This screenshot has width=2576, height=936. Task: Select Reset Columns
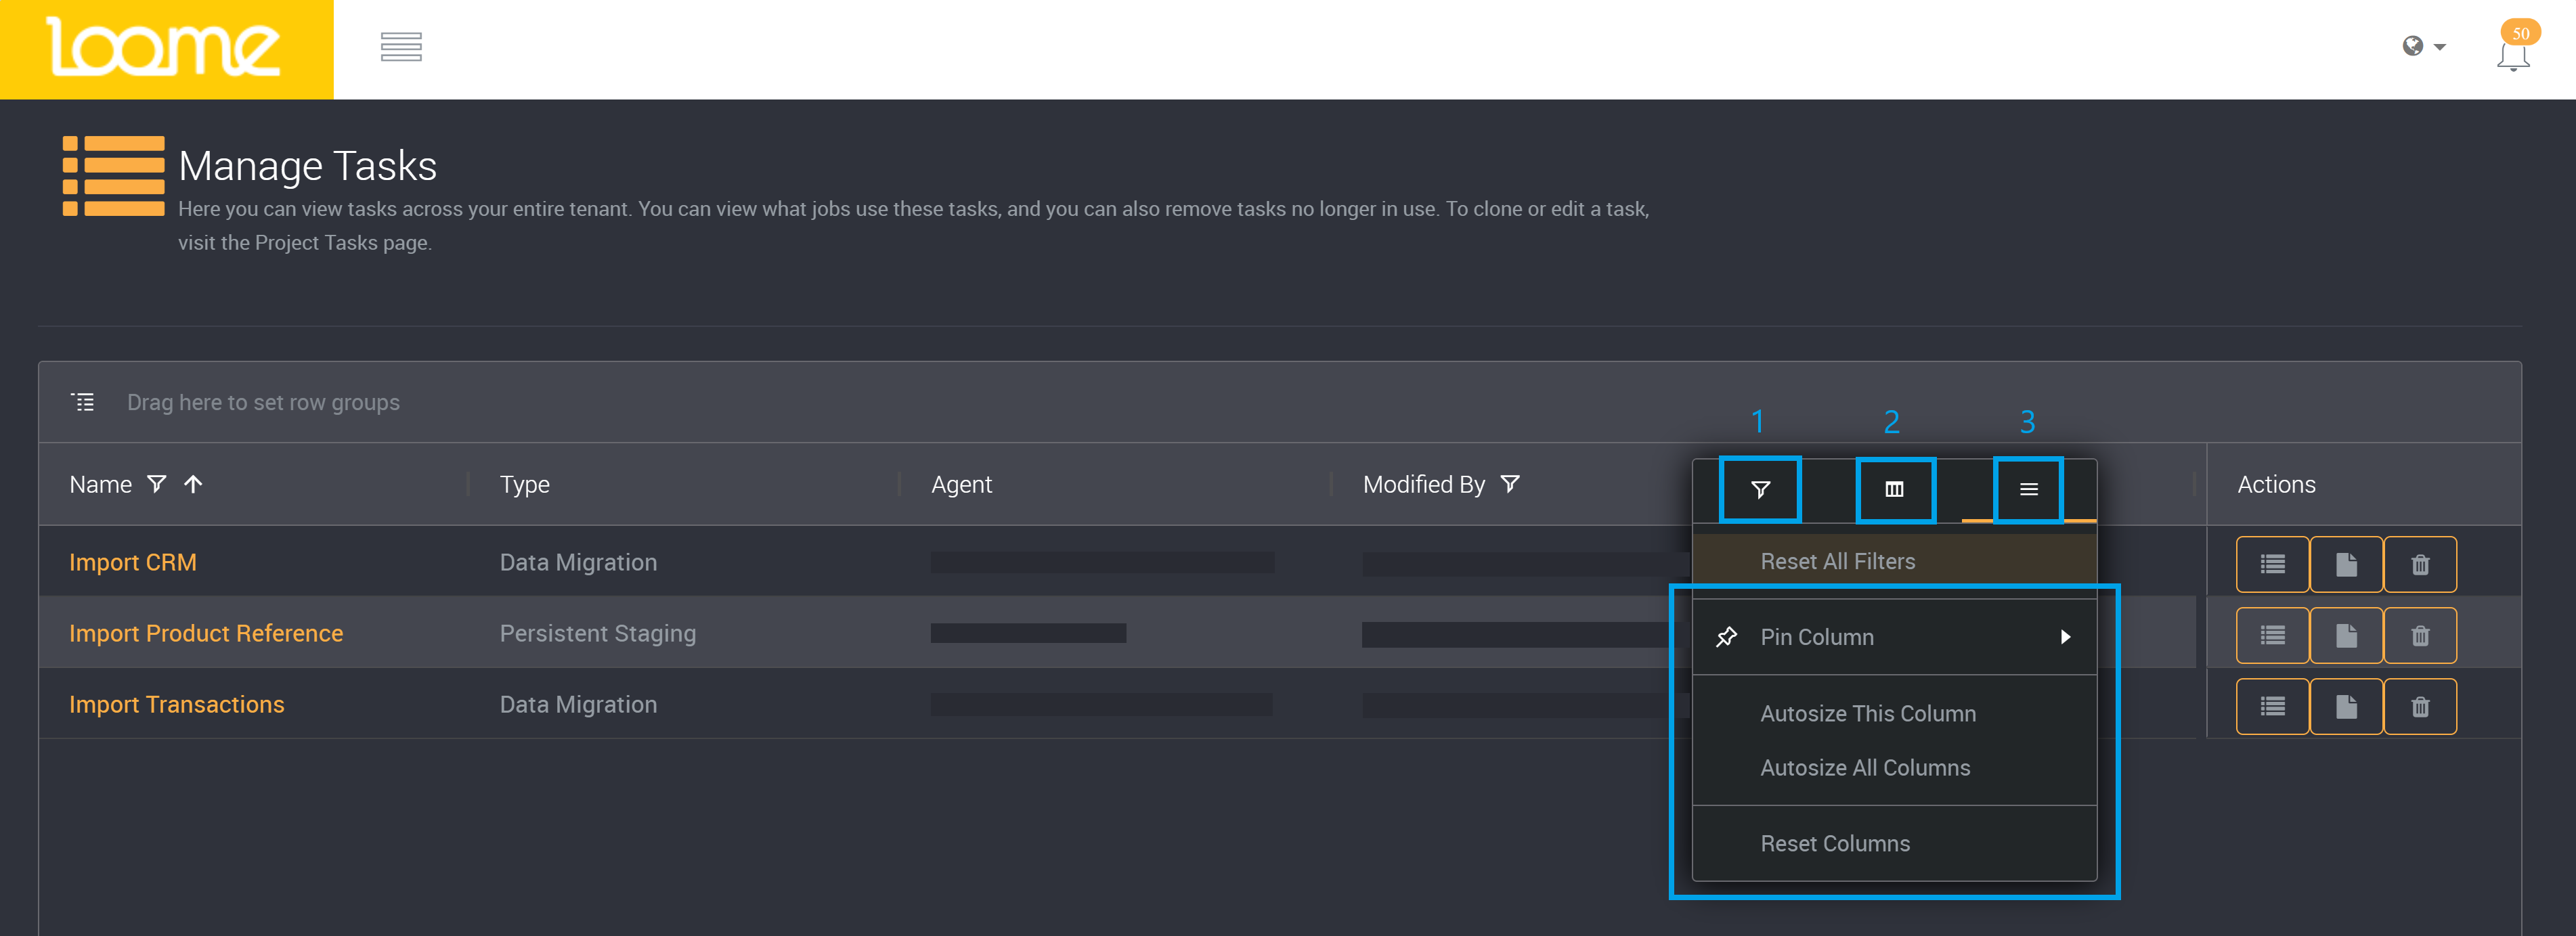(x=1894, y=844)
